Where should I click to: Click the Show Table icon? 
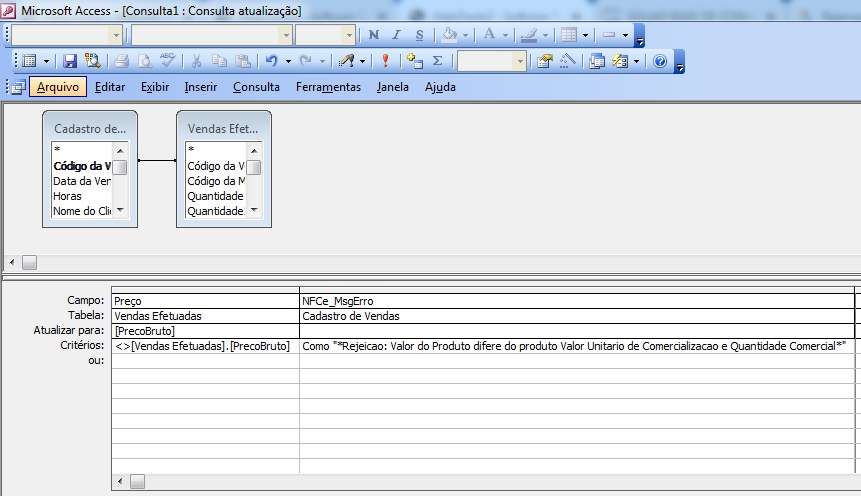(x=415, y=61)
